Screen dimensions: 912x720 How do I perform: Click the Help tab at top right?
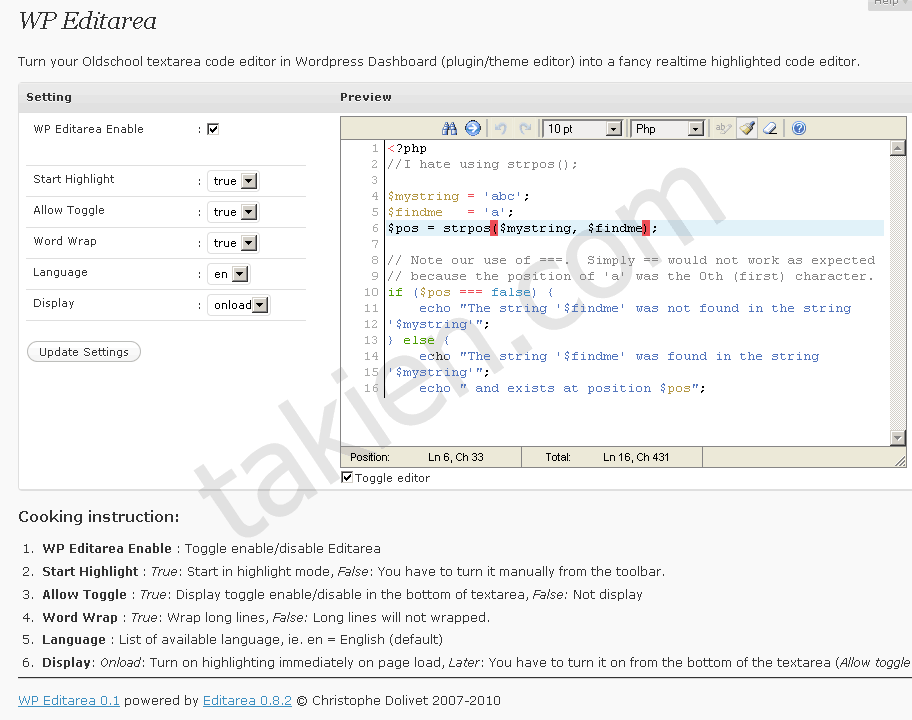(890, 3)
